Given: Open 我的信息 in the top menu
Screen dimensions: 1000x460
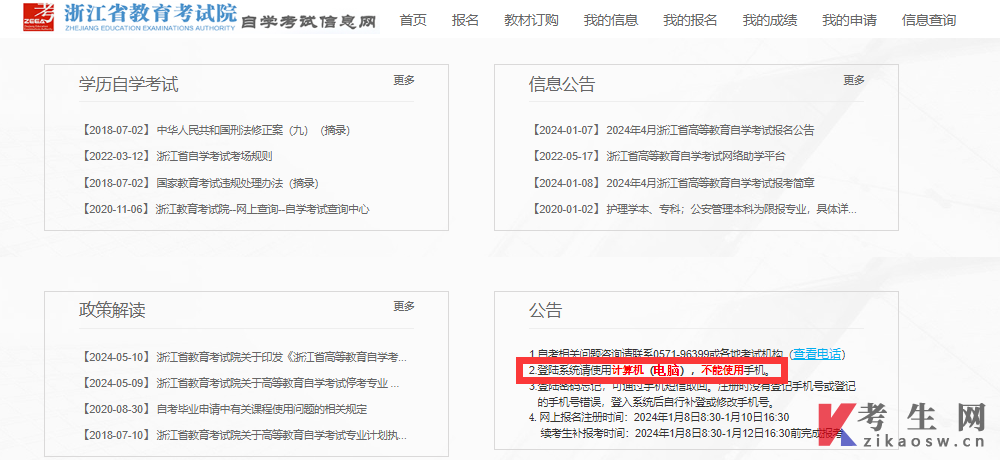Looking at the screenshot, I should 610,20.
